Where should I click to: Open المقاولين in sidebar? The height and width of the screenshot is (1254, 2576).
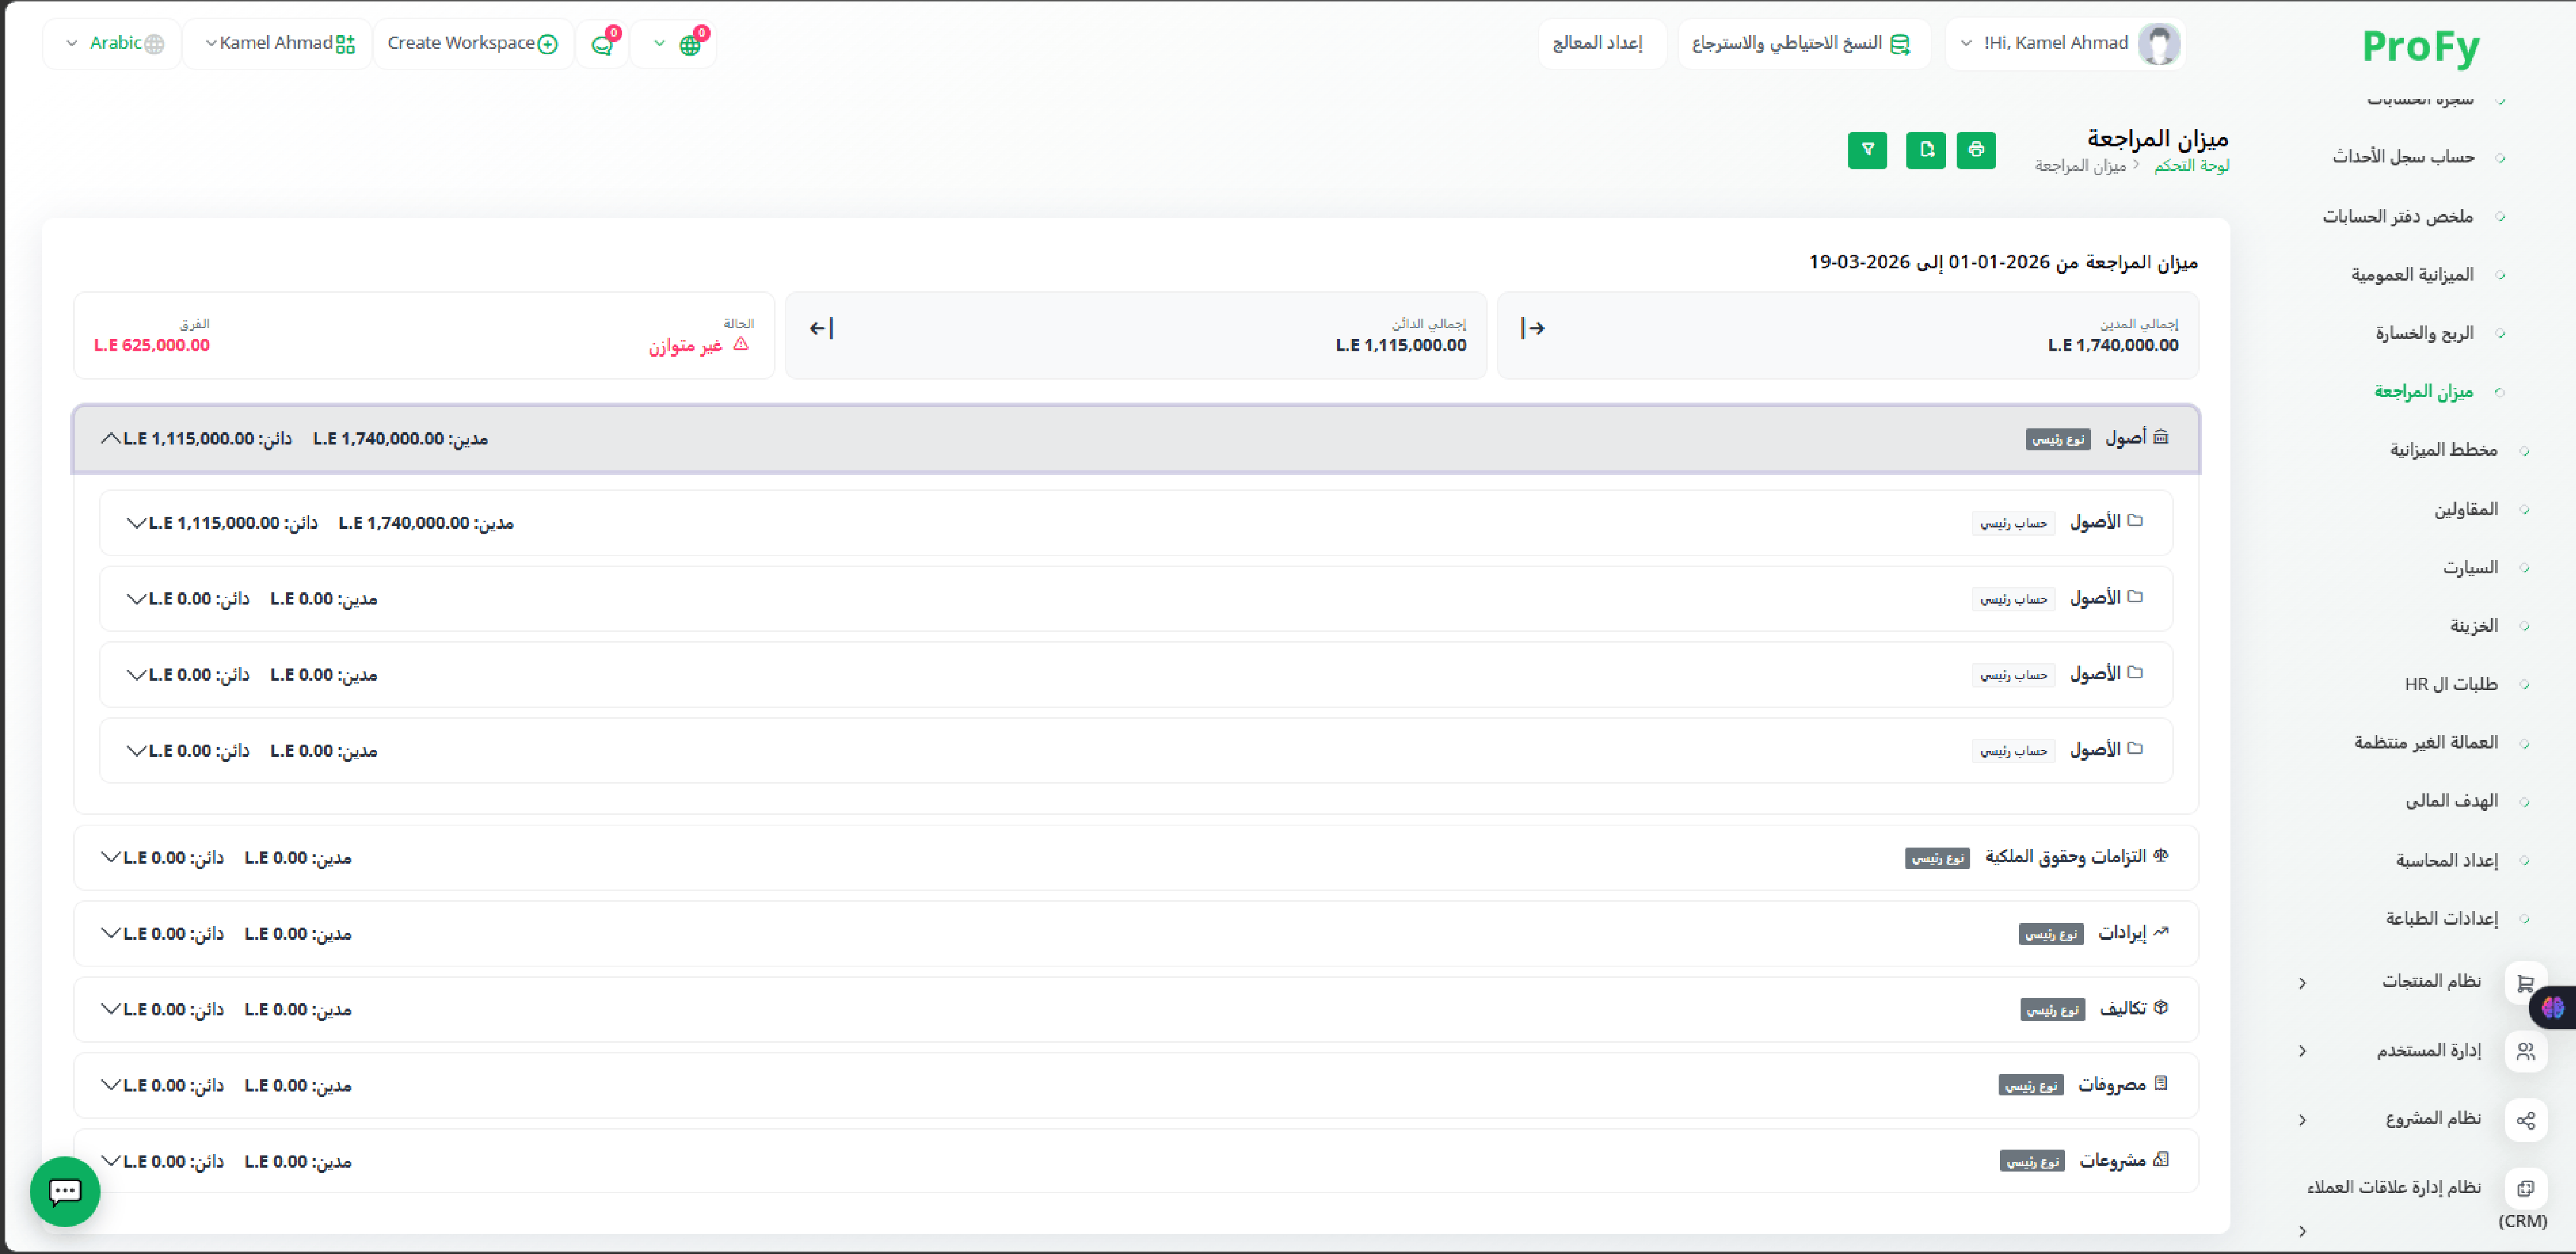pyautogui.click(x=2466, y=509)
